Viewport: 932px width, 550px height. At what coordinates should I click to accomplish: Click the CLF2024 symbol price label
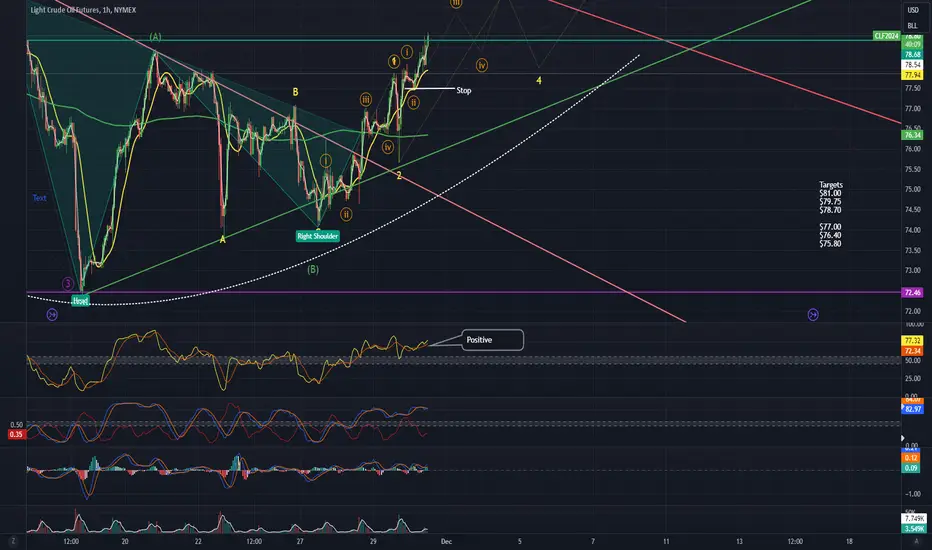coord(886,36)
